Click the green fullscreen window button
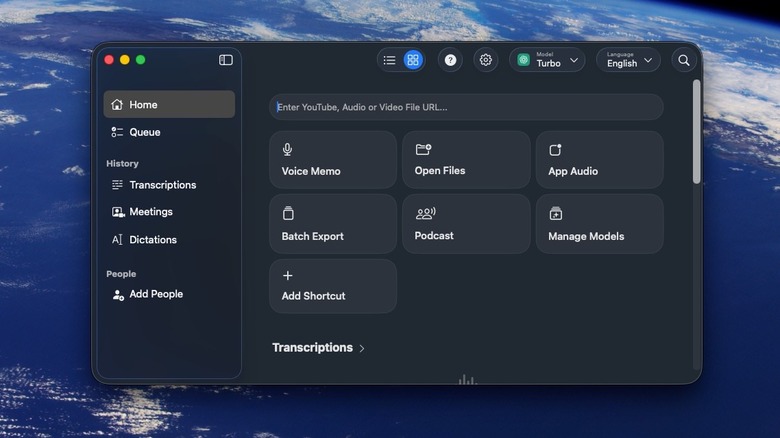 (141, 60)
